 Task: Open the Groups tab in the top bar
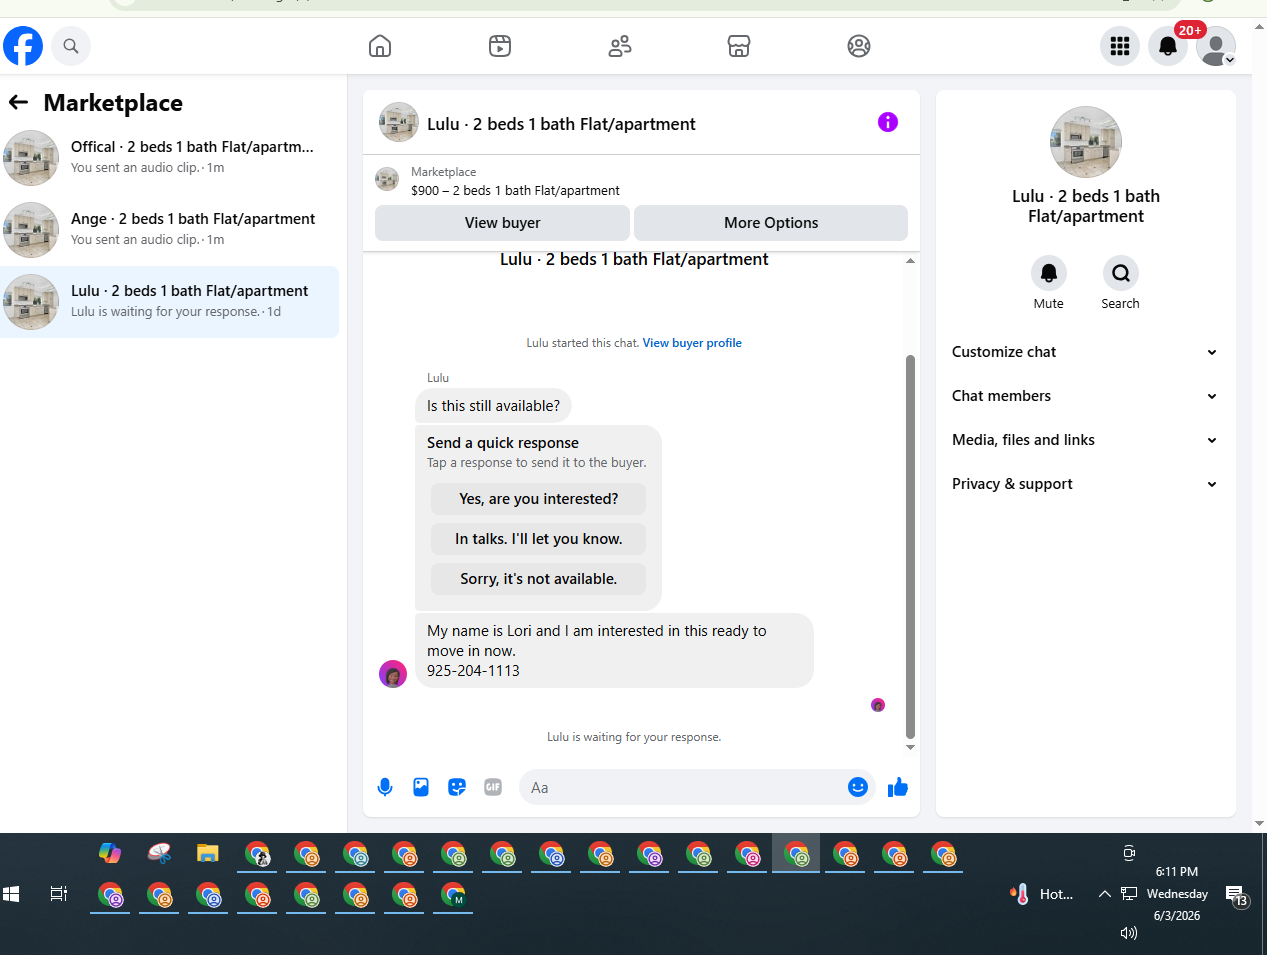pyautogui.click(x=859, y=46)
